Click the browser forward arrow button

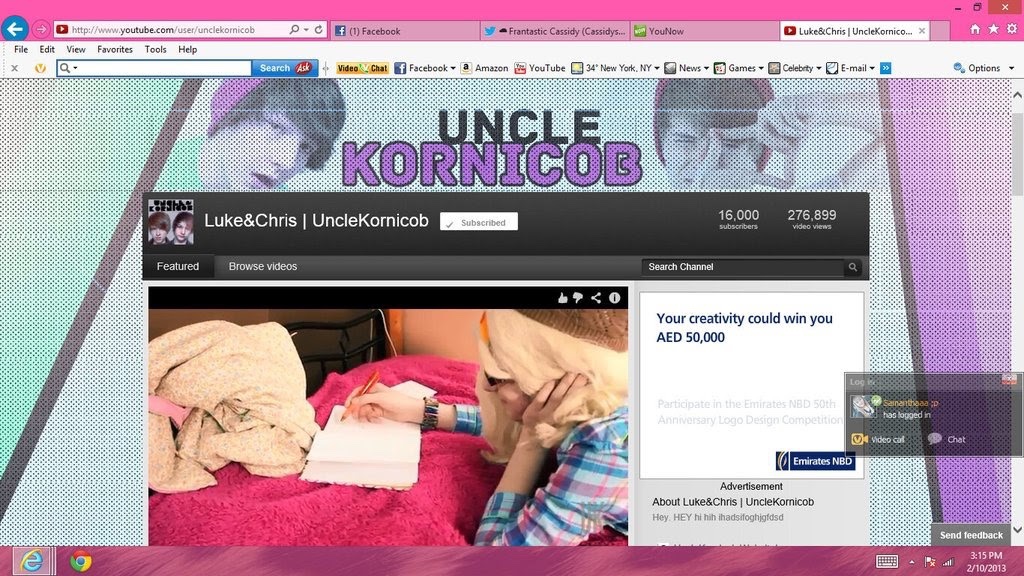coord(40,29)
